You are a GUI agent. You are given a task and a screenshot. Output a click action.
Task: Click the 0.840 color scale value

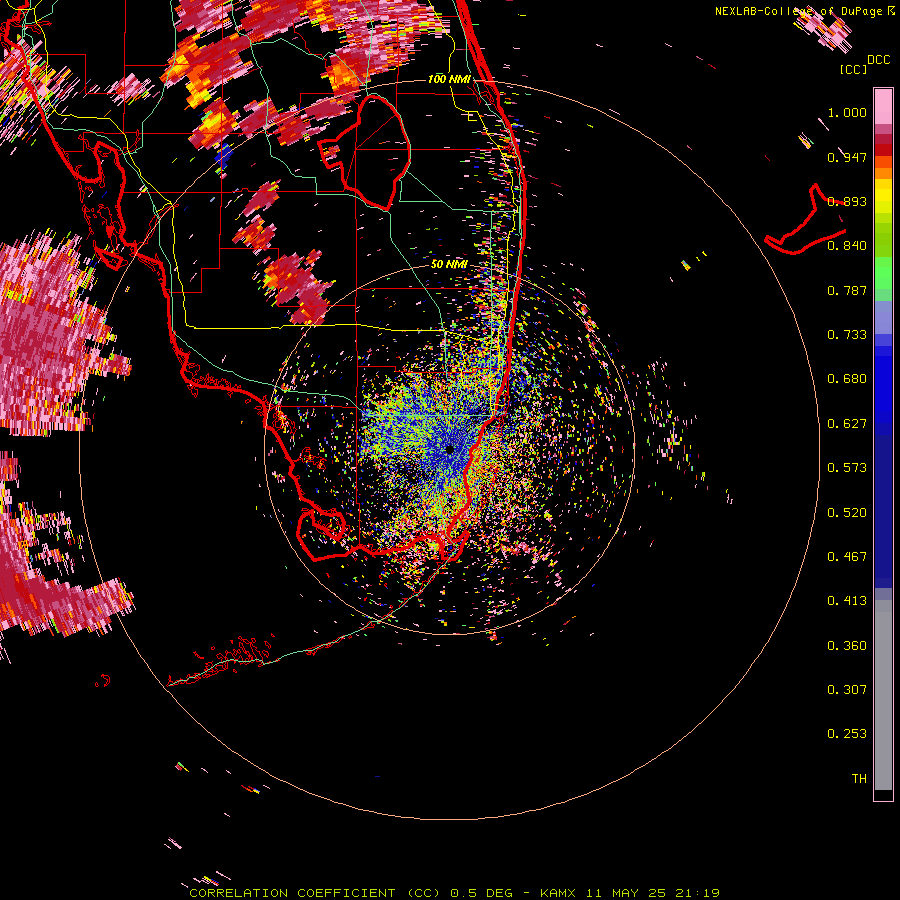(847, 246)
